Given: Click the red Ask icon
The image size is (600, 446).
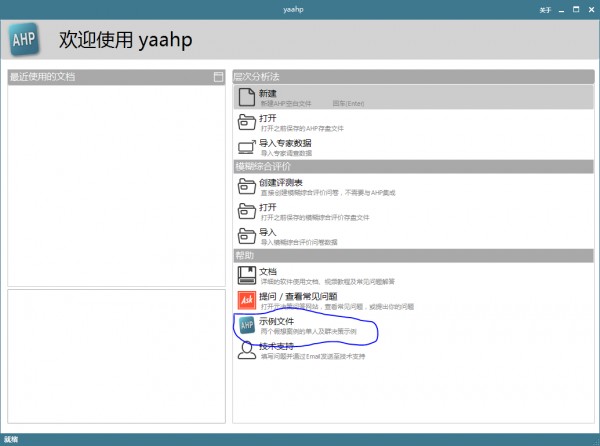Looking at the screenshot, I should 246,300.
